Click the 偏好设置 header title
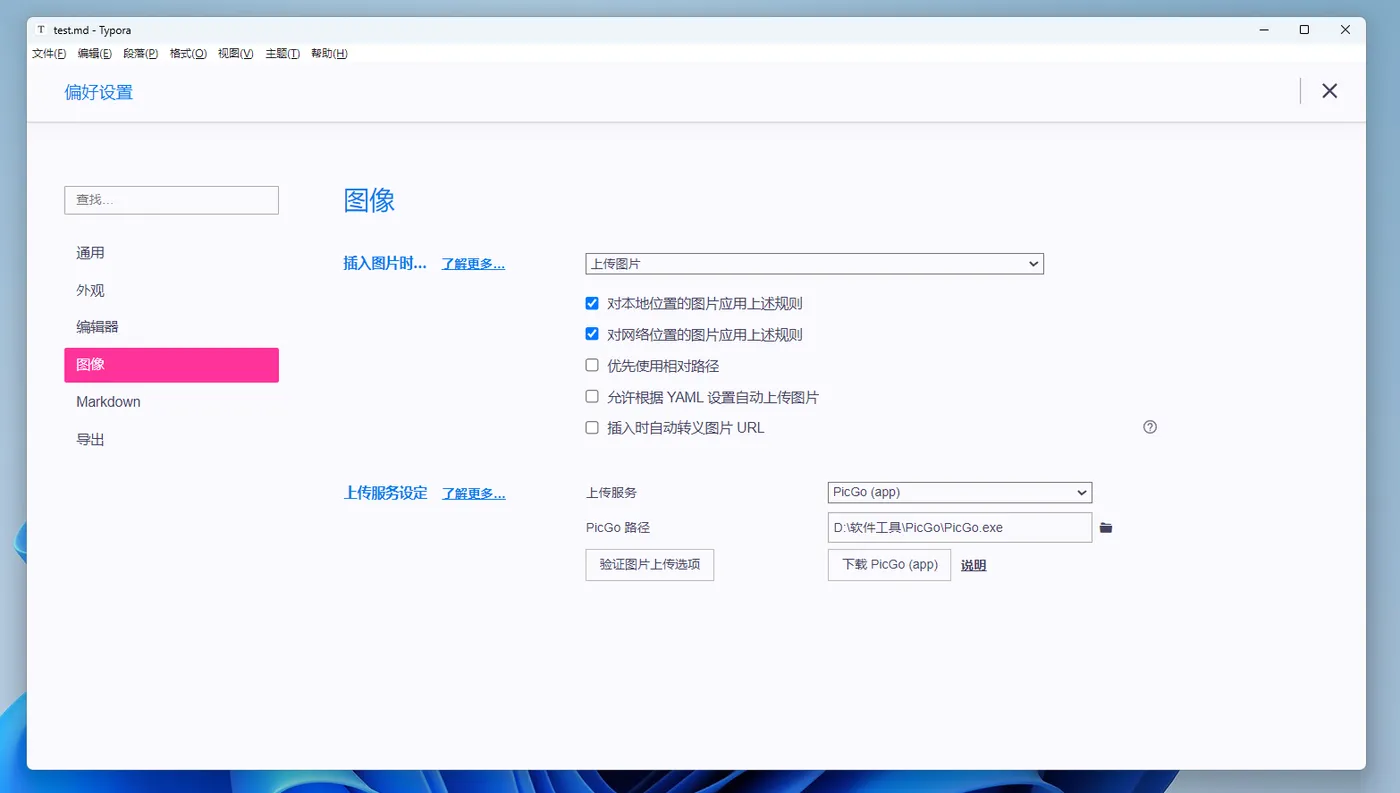The height and width of the screenshot is (793, 1400). pos(99,92)
